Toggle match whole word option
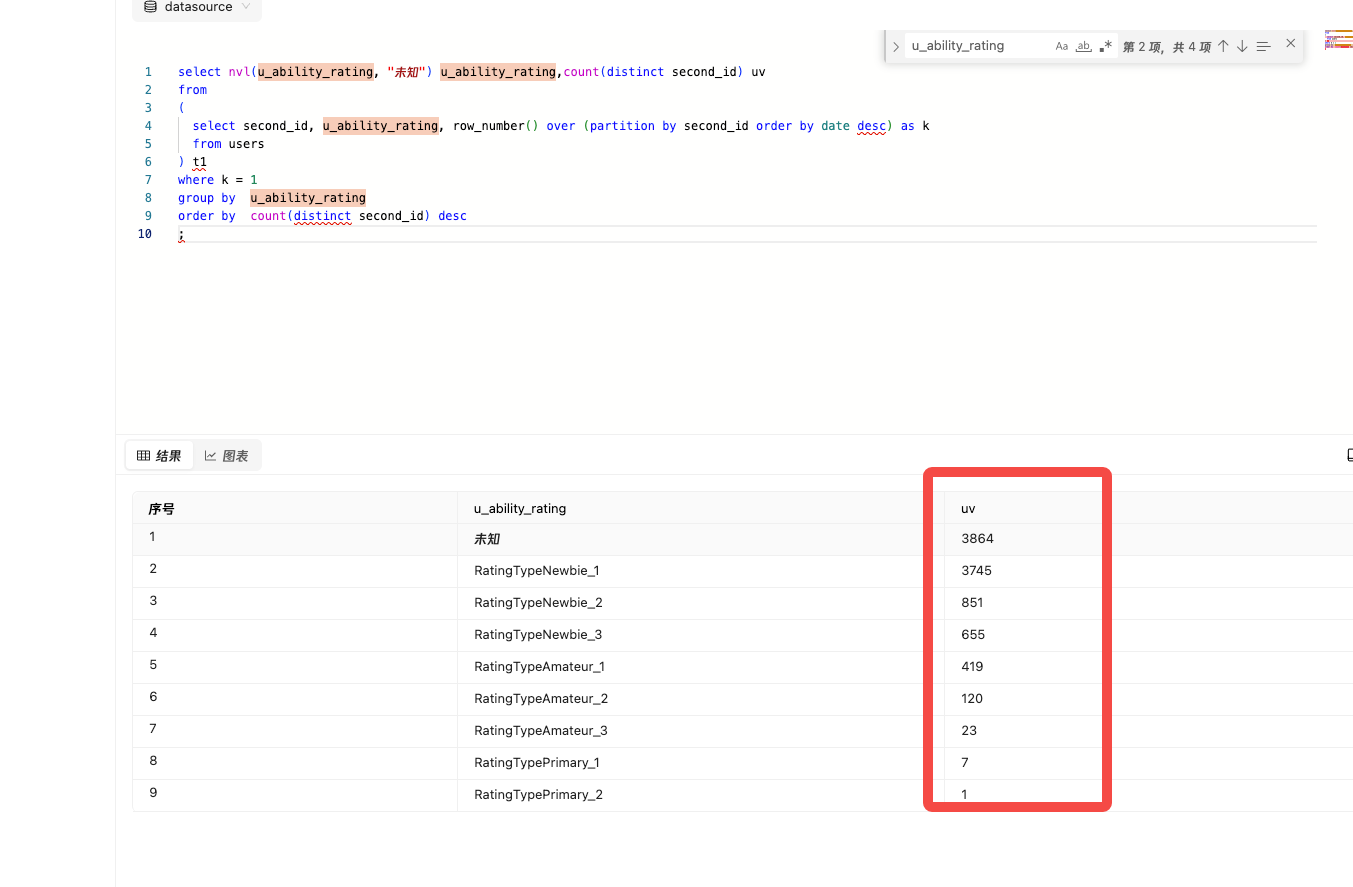Viewport: 1353px width, 887px height. click(x=1083, y=46)
